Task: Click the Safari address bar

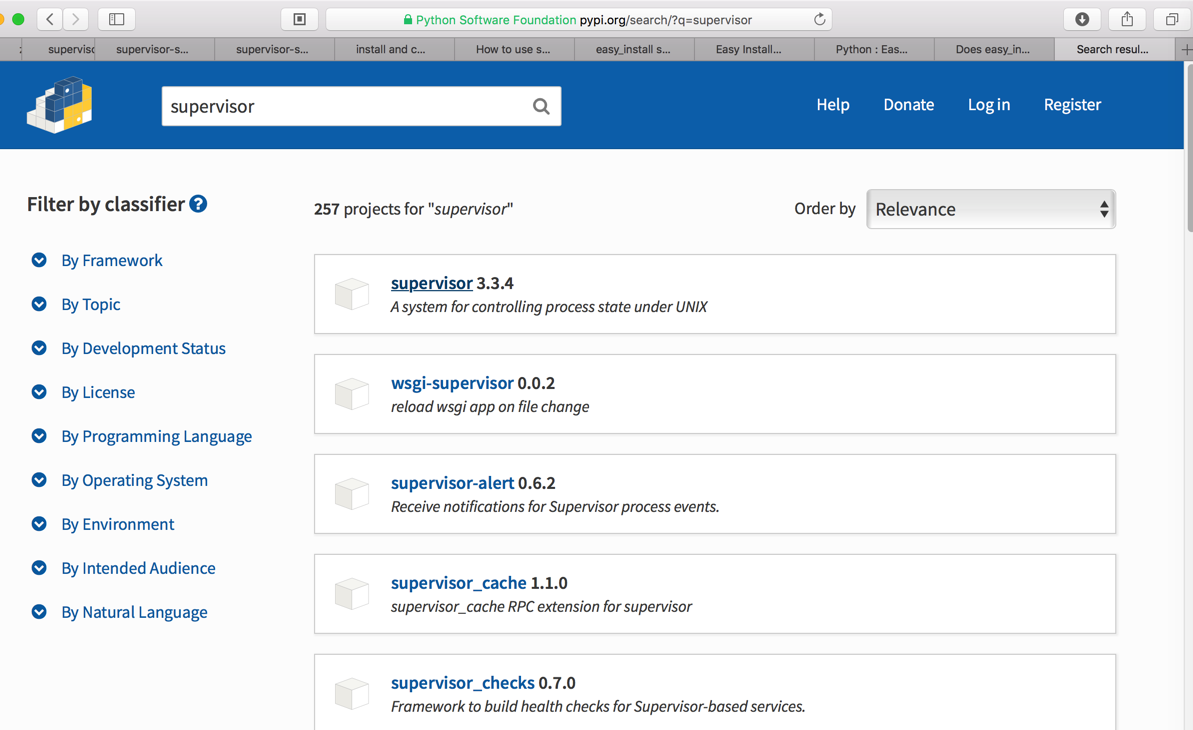Action: (578, 20)
